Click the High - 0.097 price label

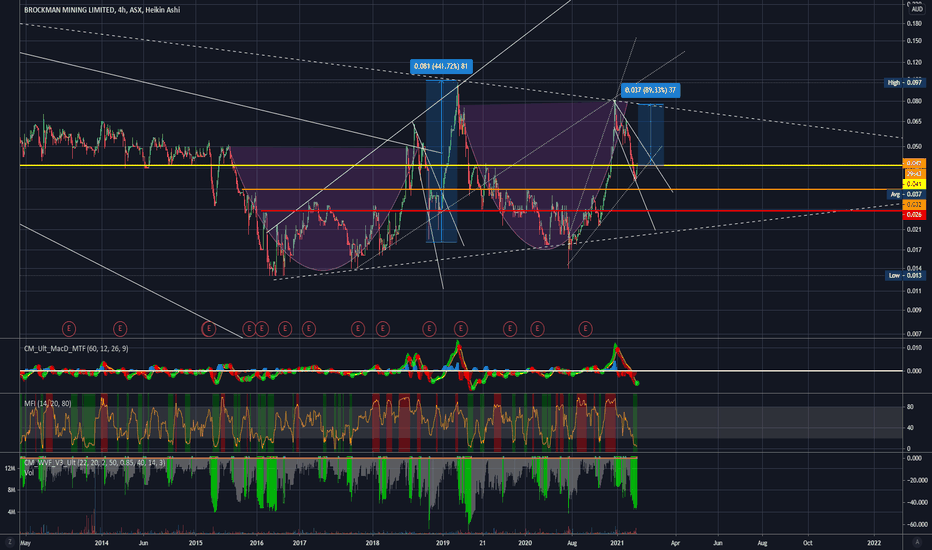pyautogui.click(x=904, y=83)
